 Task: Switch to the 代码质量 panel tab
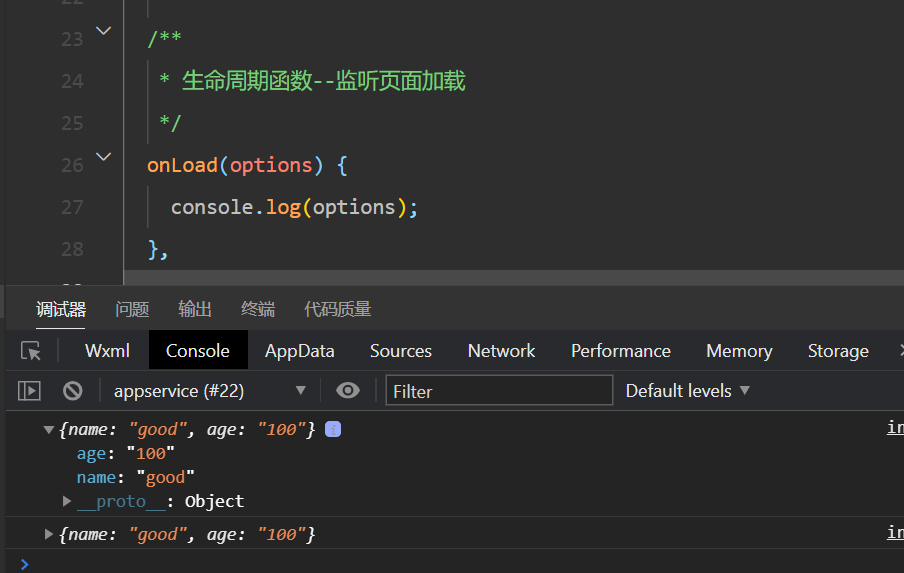pyautogui.click(x=337, y=310)
